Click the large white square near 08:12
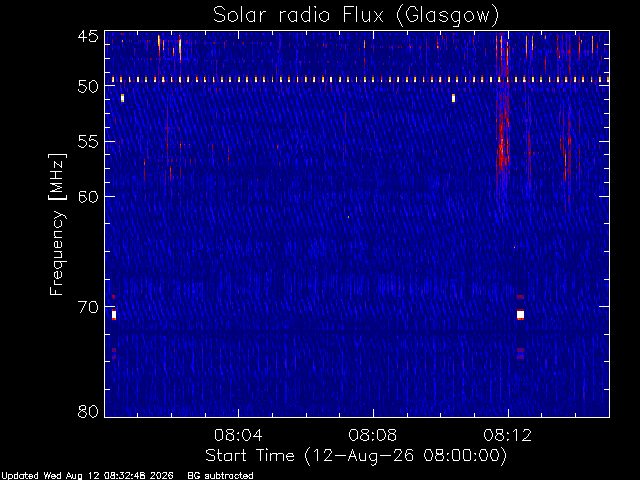The height and width of the screenshot is (480, 640). click(x=520, y=315)
